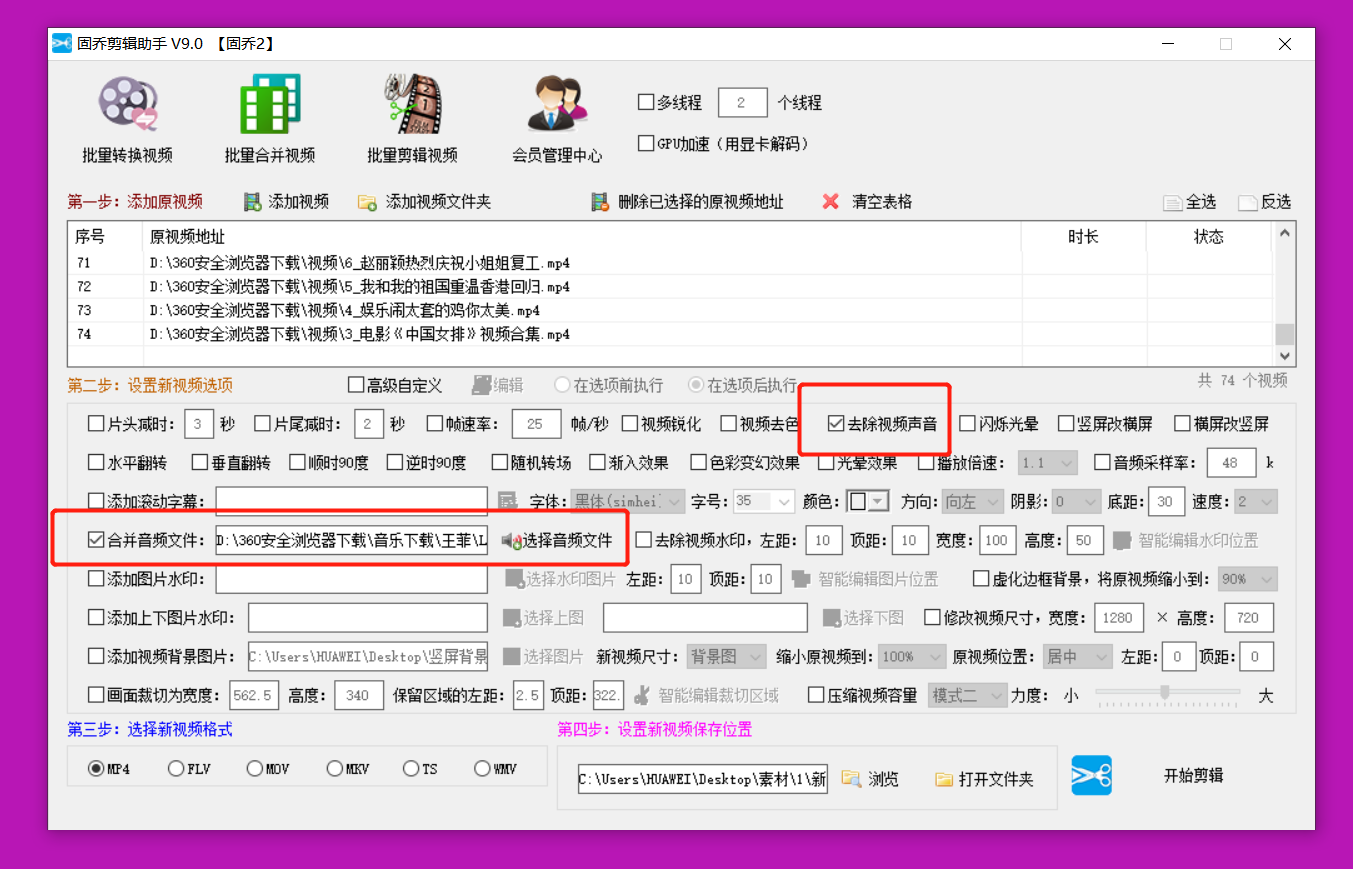1353x869 pixels.
Task: Enable the 多线程 checkbox
Action: pos(646,102)
